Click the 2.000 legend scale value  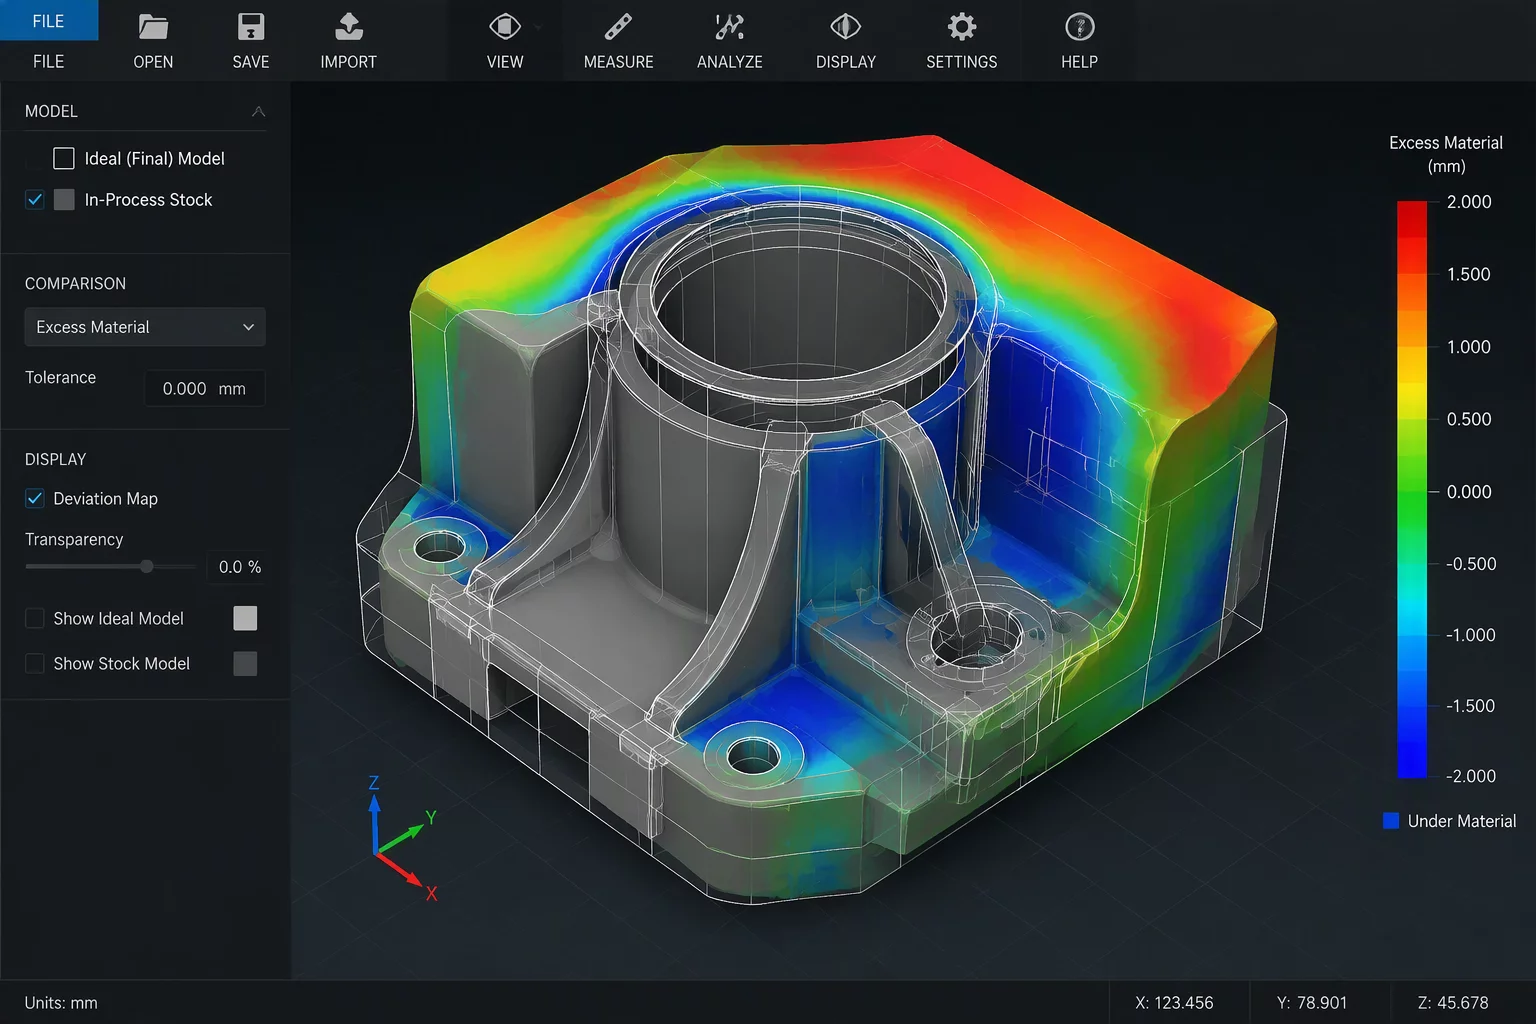1469,202
